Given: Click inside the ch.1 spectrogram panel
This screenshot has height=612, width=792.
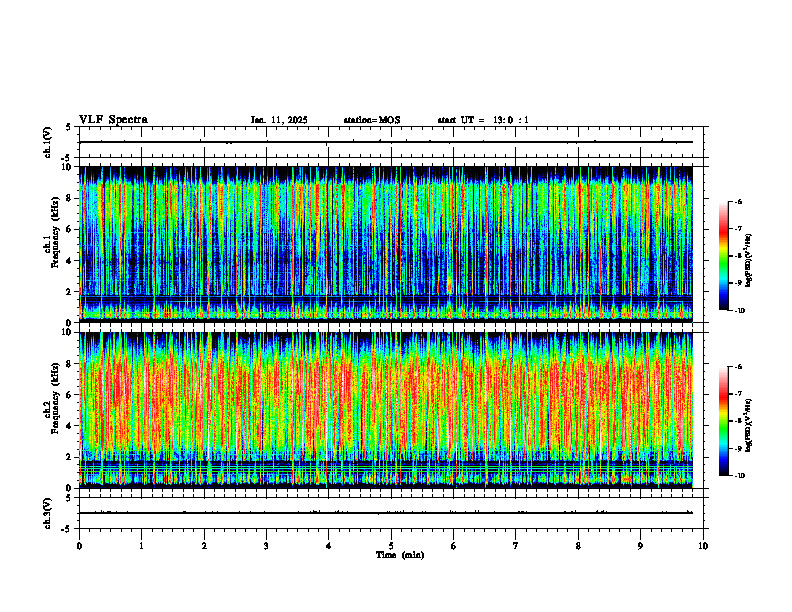Looking at the screenshot, I should point(386,244).
